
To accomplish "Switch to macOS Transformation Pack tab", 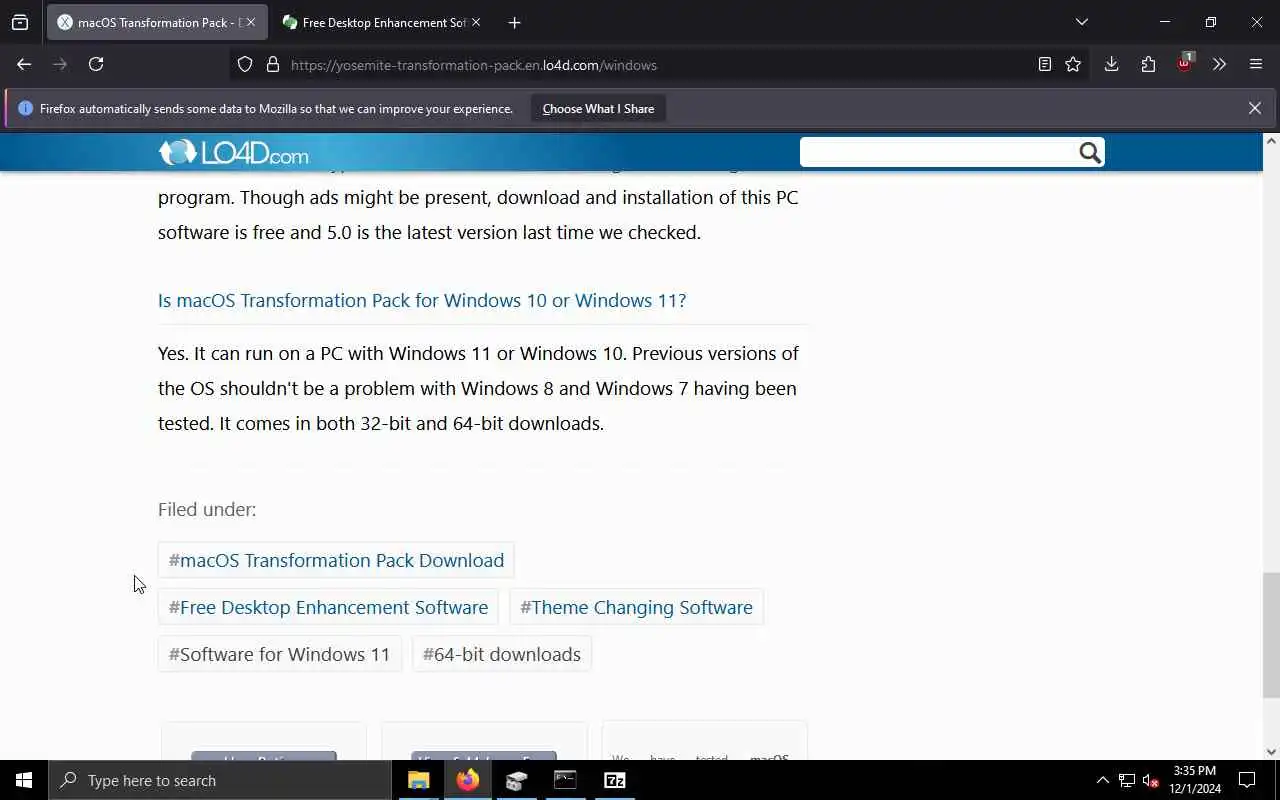I will tap(157, 22).
